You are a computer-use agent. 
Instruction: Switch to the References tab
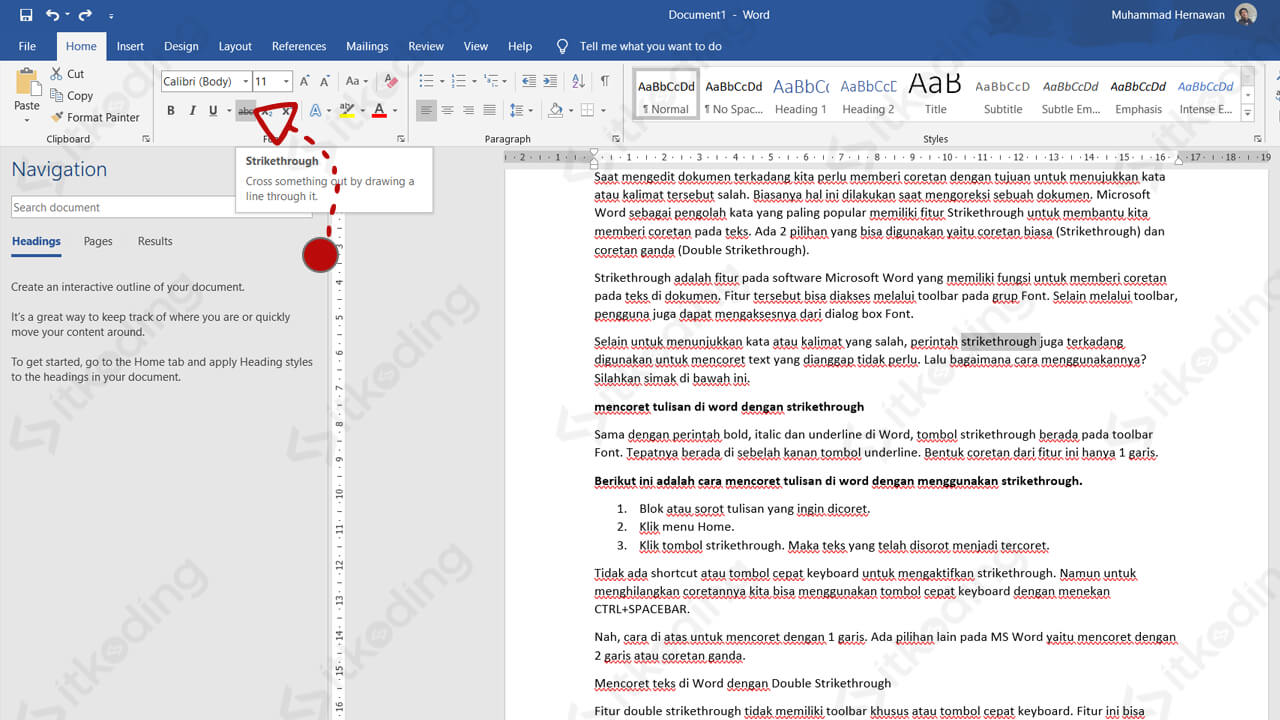(x=299, y=46)
